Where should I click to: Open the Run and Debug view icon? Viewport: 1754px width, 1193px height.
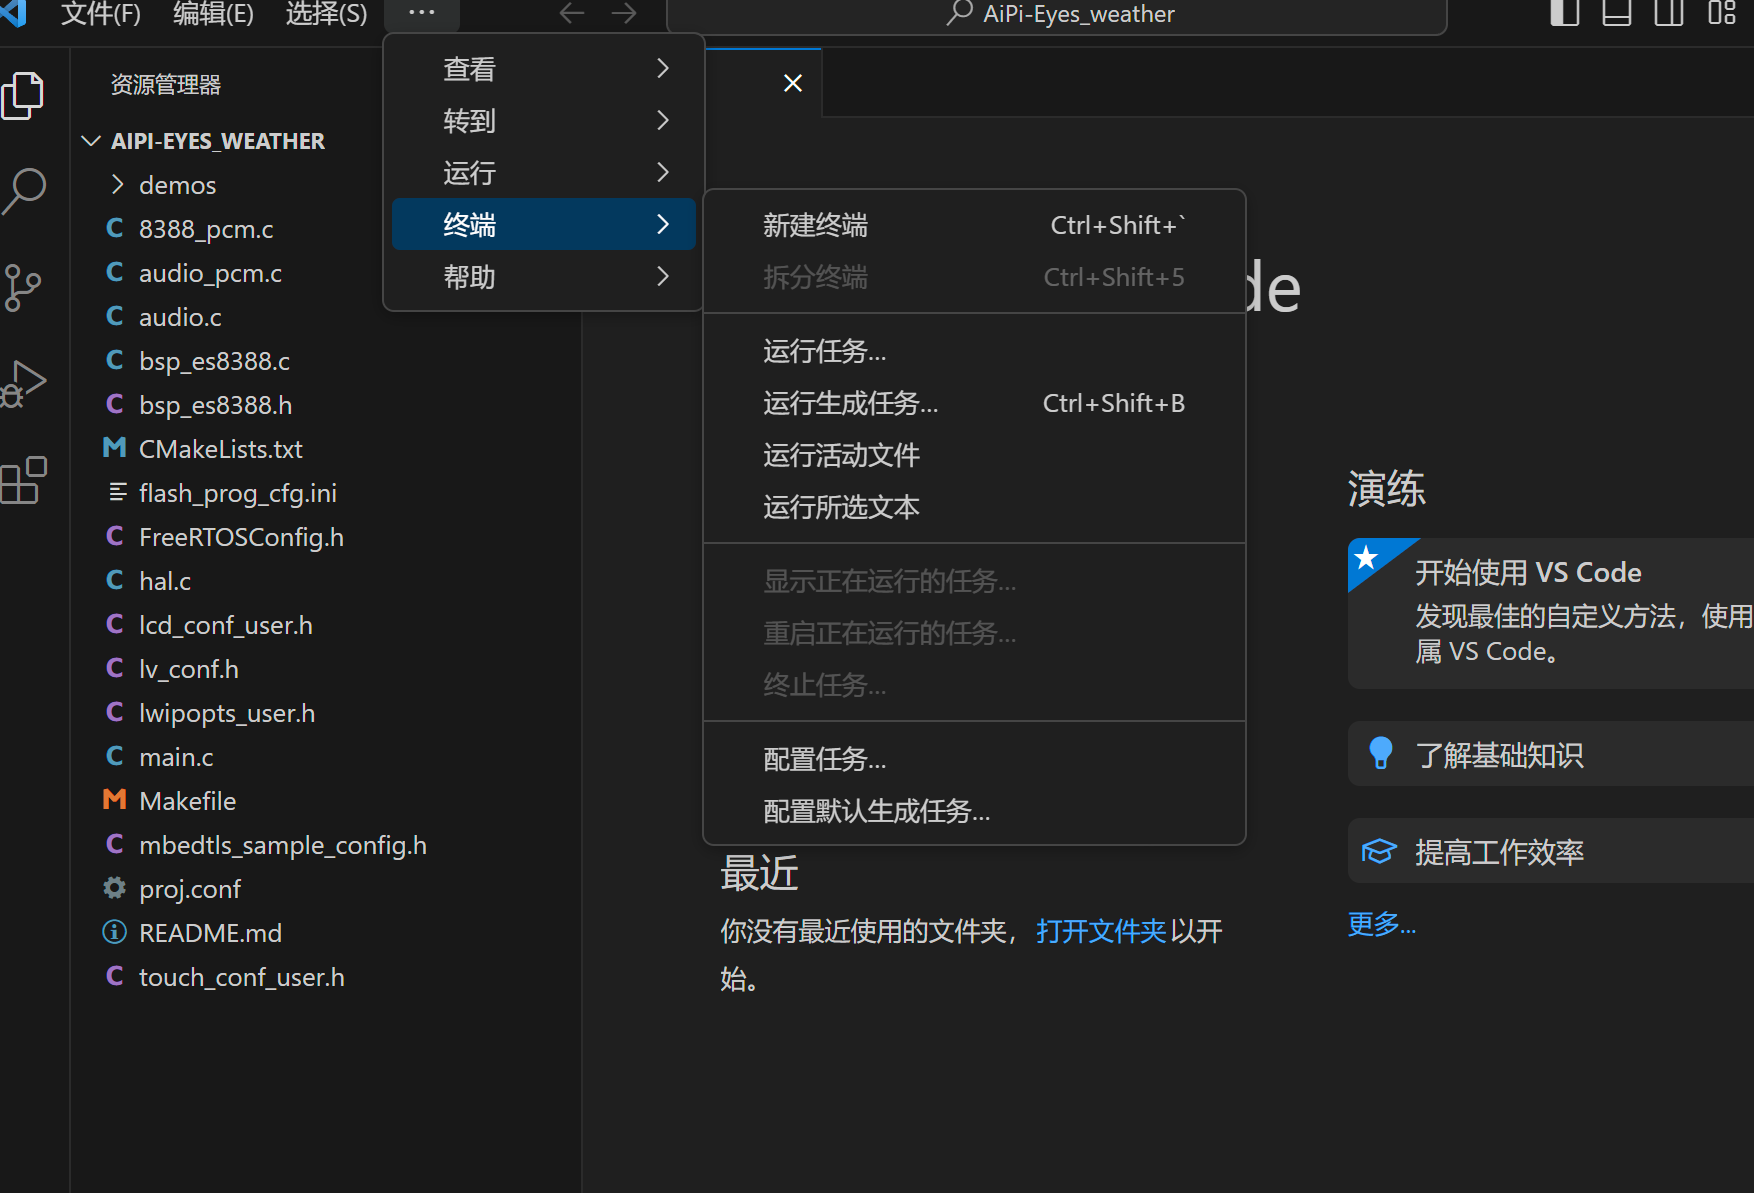(24, 384)
